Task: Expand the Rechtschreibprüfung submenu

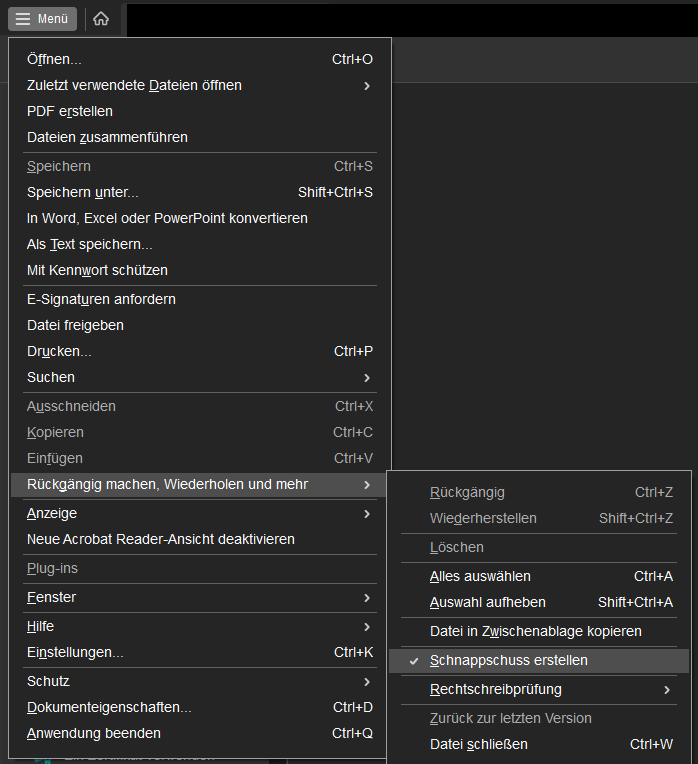Action: pyautogui.click(x=539, y=690)
